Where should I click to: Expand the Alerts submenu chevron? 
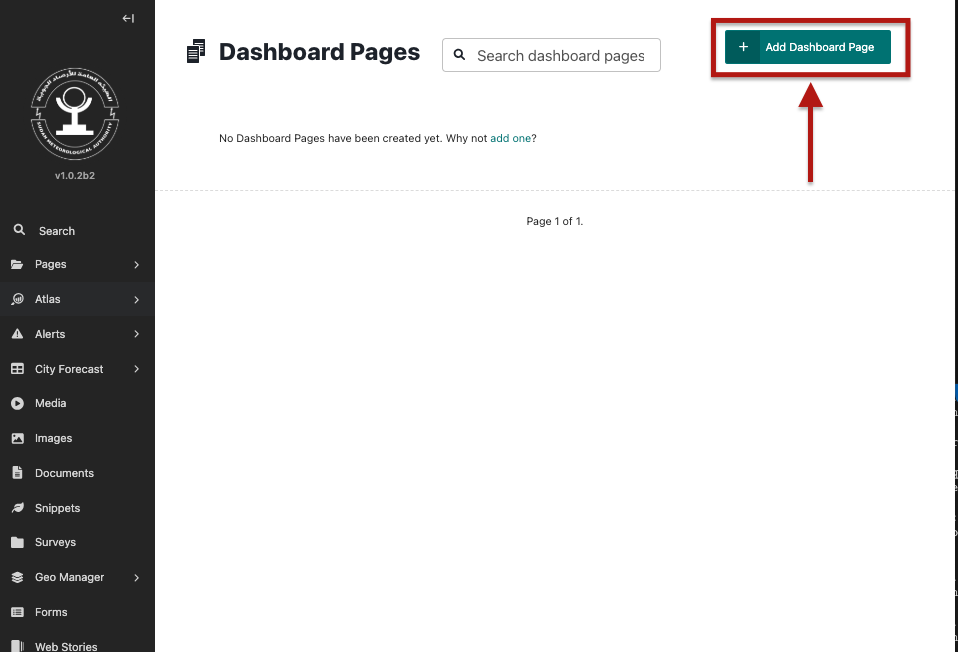[136, 334]
